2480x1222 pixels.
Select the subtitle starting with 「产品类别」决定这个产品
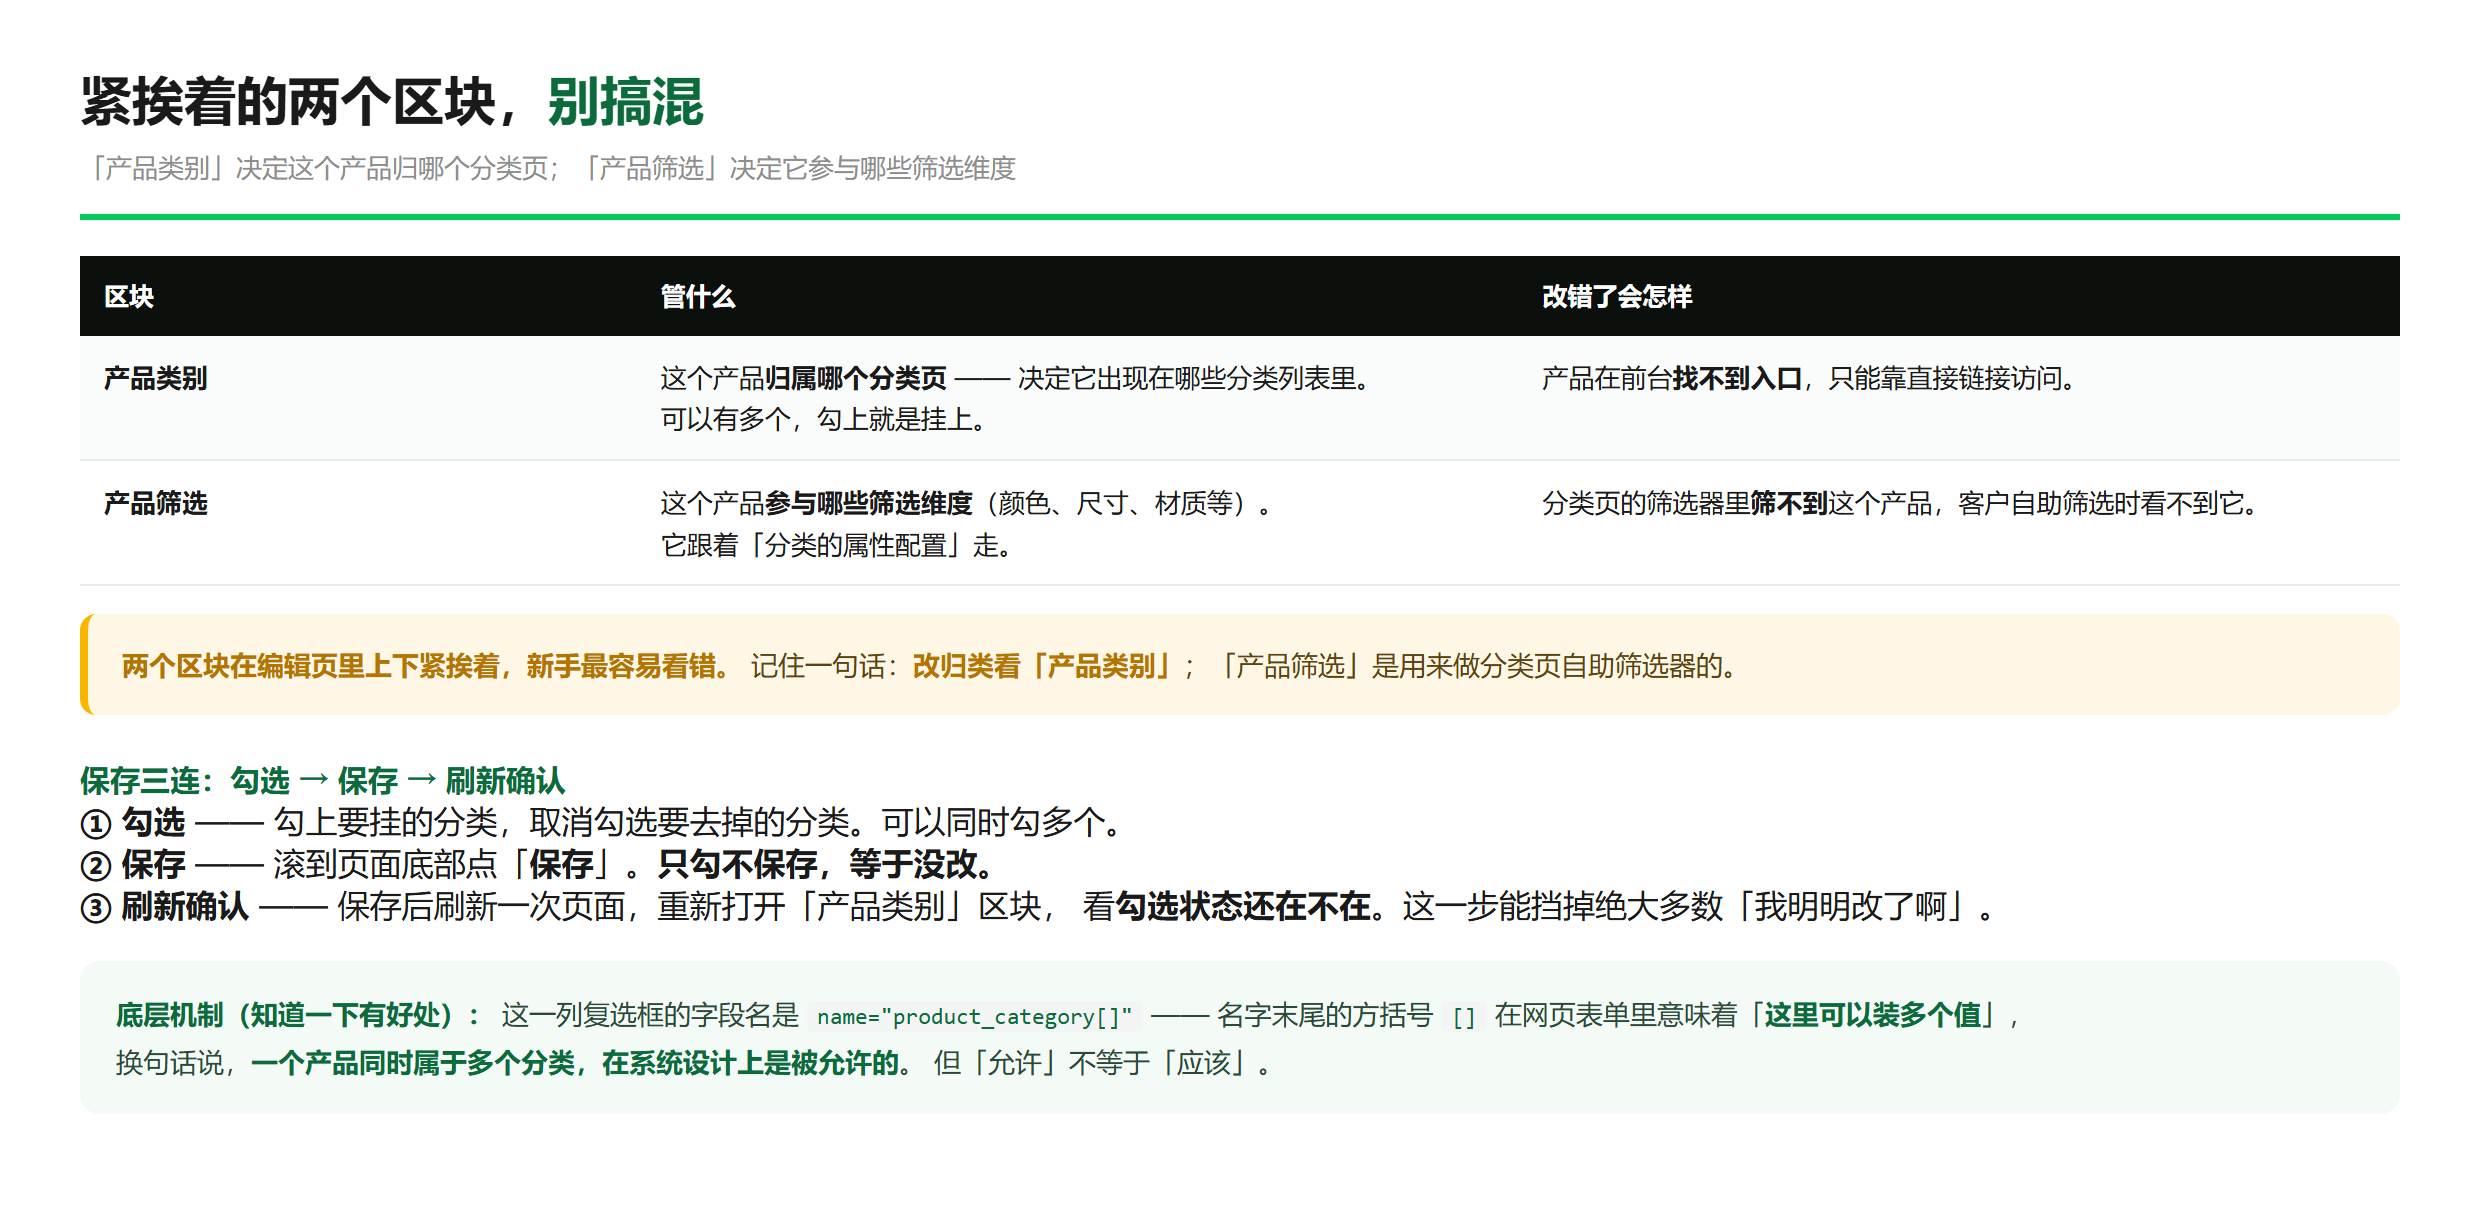pos(549,168)
